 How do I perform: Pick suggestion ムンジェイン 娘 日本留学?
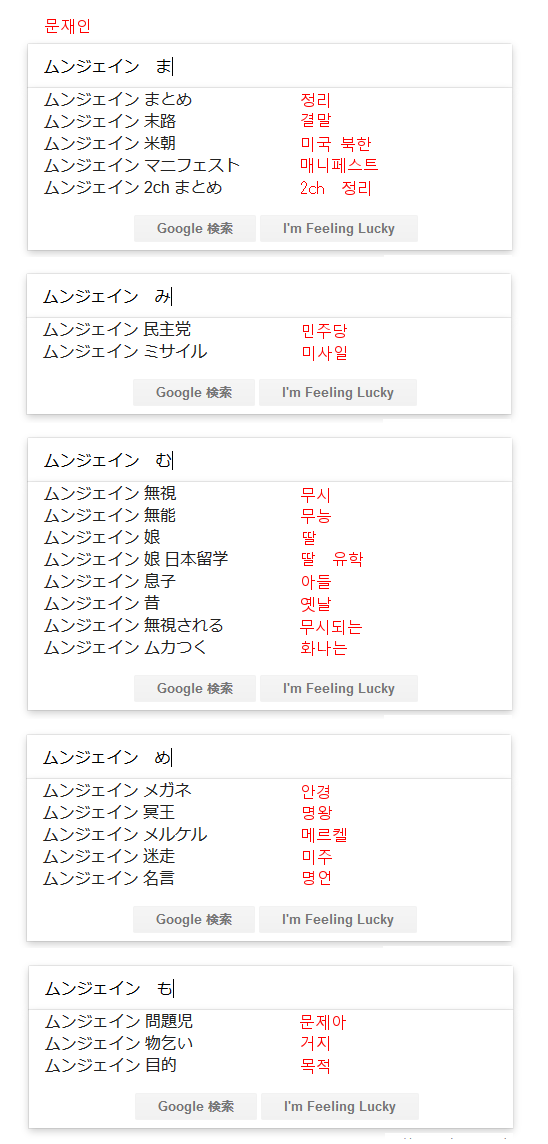(x=136, y=560)
